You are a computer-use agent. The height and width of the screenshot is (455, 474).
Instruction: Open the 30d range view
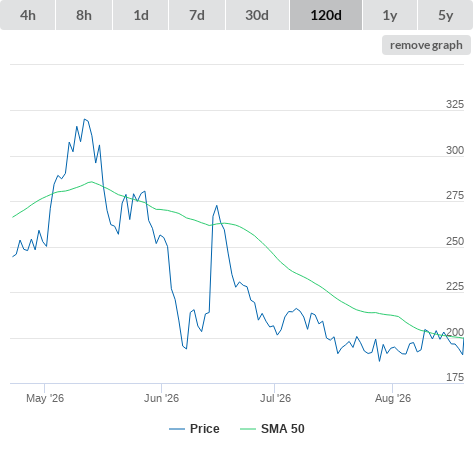click(257, 15)
